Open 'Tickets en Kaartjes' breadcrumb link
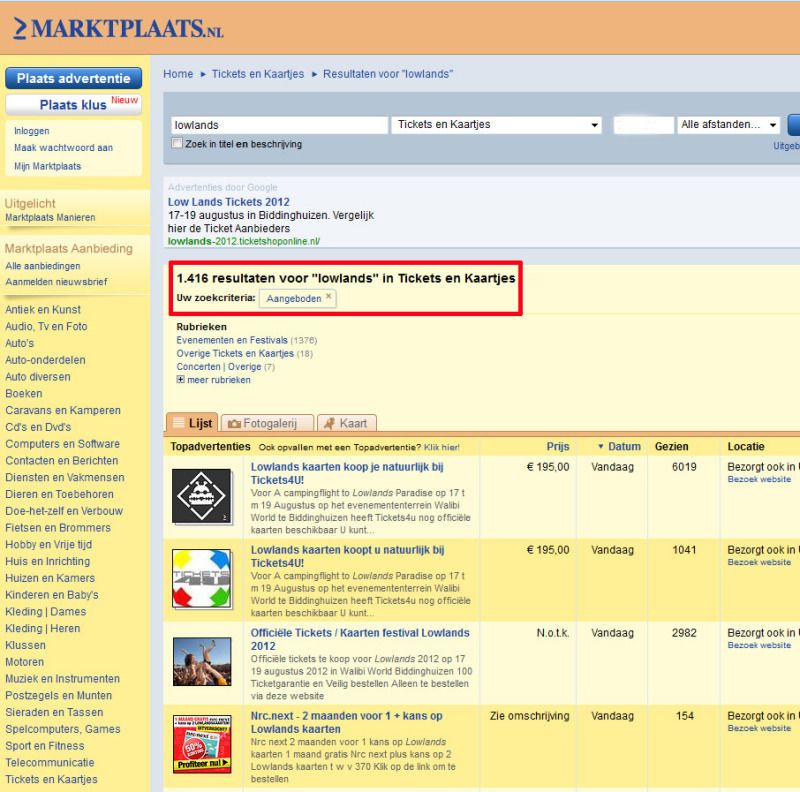 click(258, 74)
